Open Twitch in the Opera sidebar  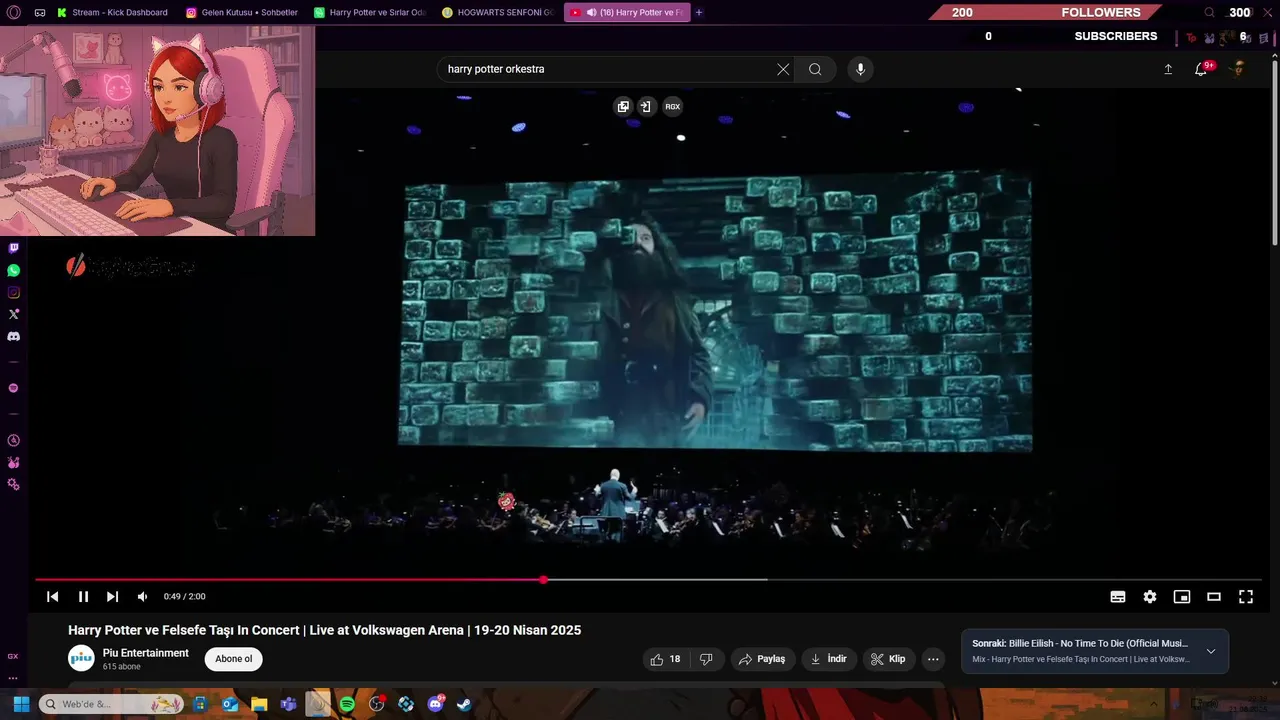(x=13, y=248)
